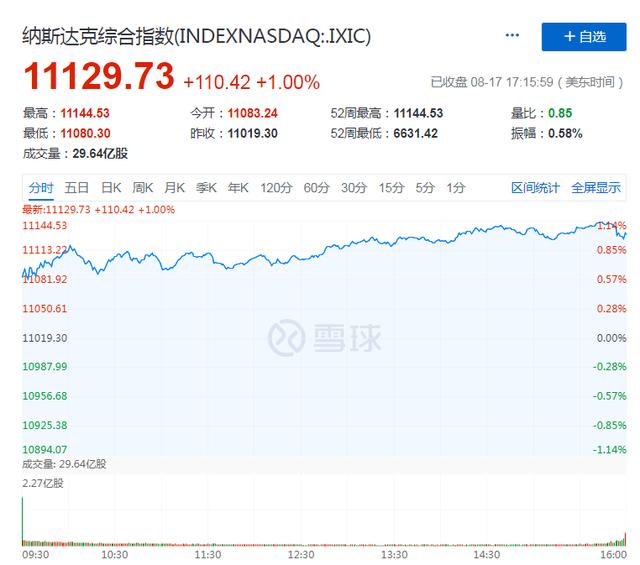Click the 16:00 time axis label
Viewport: 640px width, 565px height.
pos(613,555)
